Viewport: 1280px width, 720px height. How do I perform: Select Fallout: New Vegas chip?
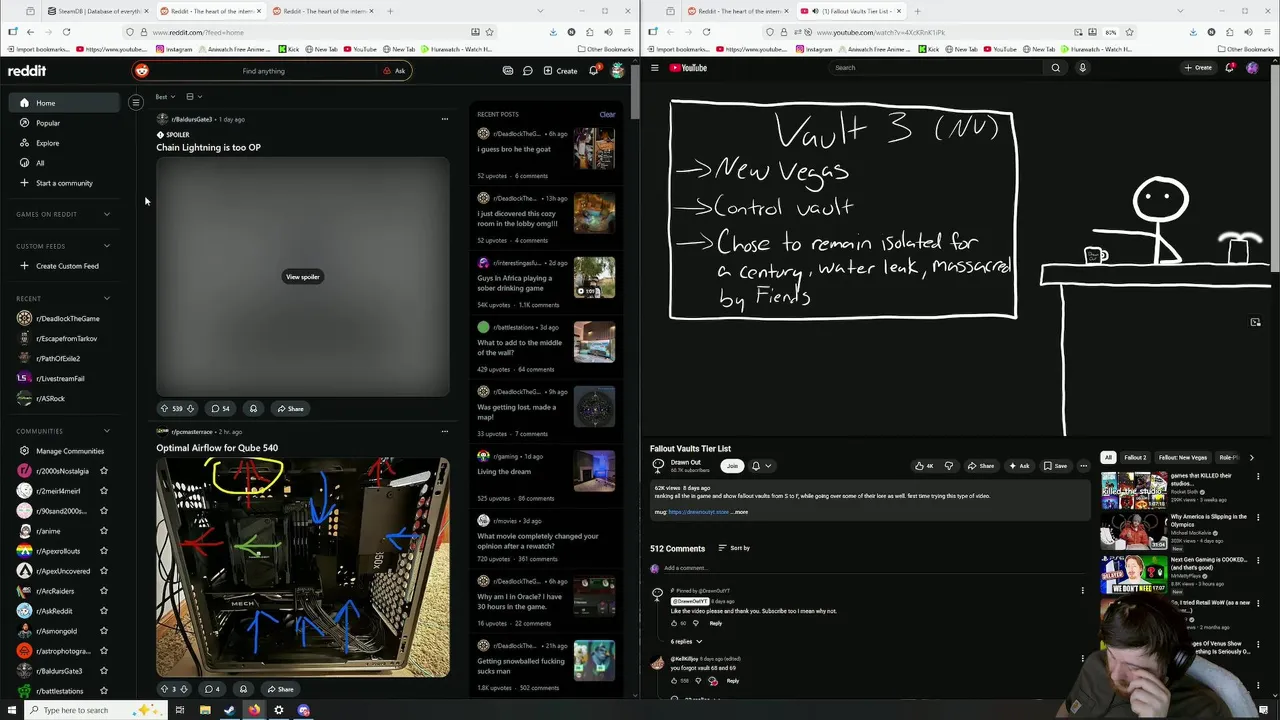[1183, 457]
